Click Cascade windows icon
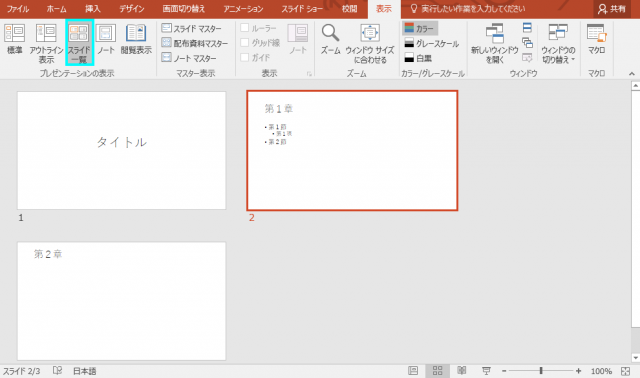The width and height of the screenshot is (640, 378). click(527, 42)
